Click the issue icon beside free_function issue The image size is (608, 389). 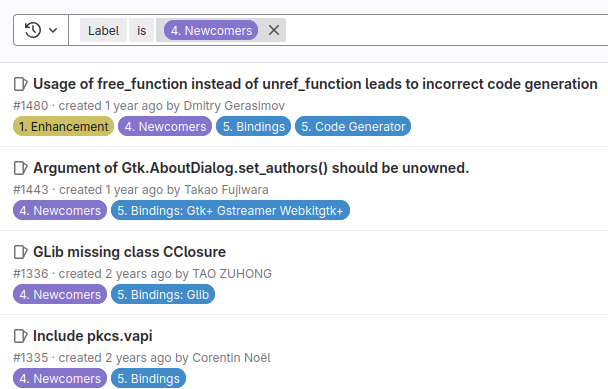pyautogui.click(x=21, y=84)
